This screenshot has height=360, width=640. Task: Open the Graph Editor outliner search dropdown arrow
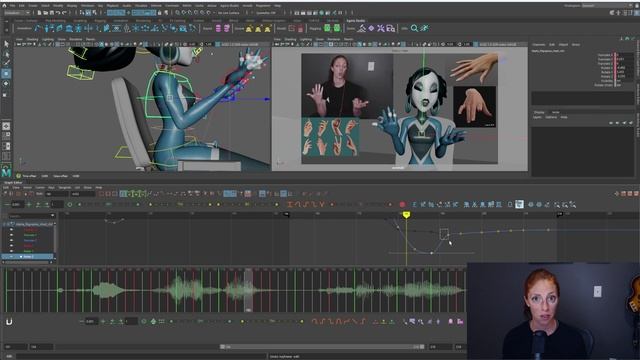coord(52,216)
